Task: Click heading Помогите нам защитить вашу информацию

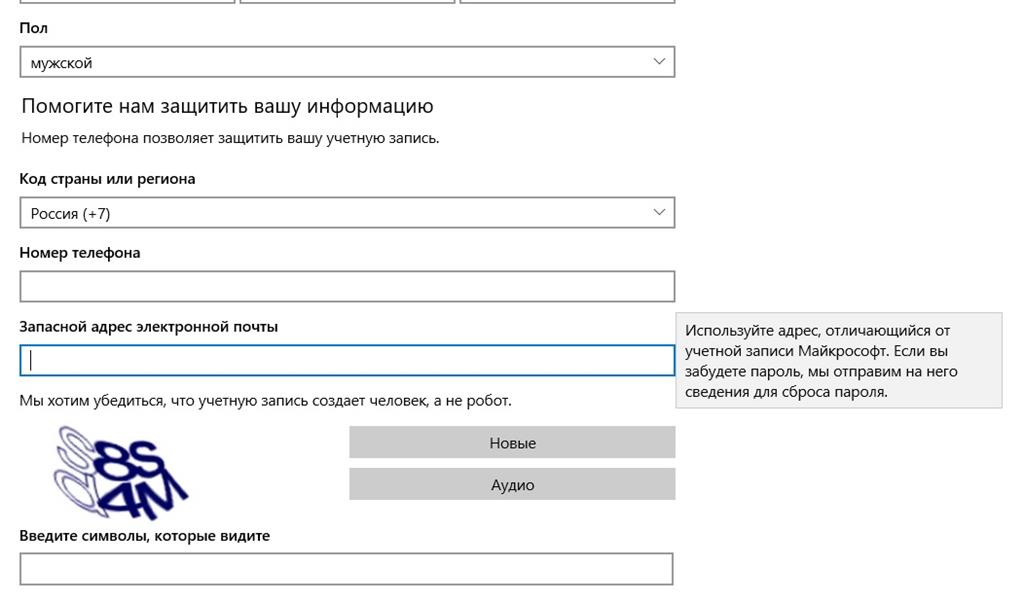Action: pyautogui.click(x=227, y=106)
